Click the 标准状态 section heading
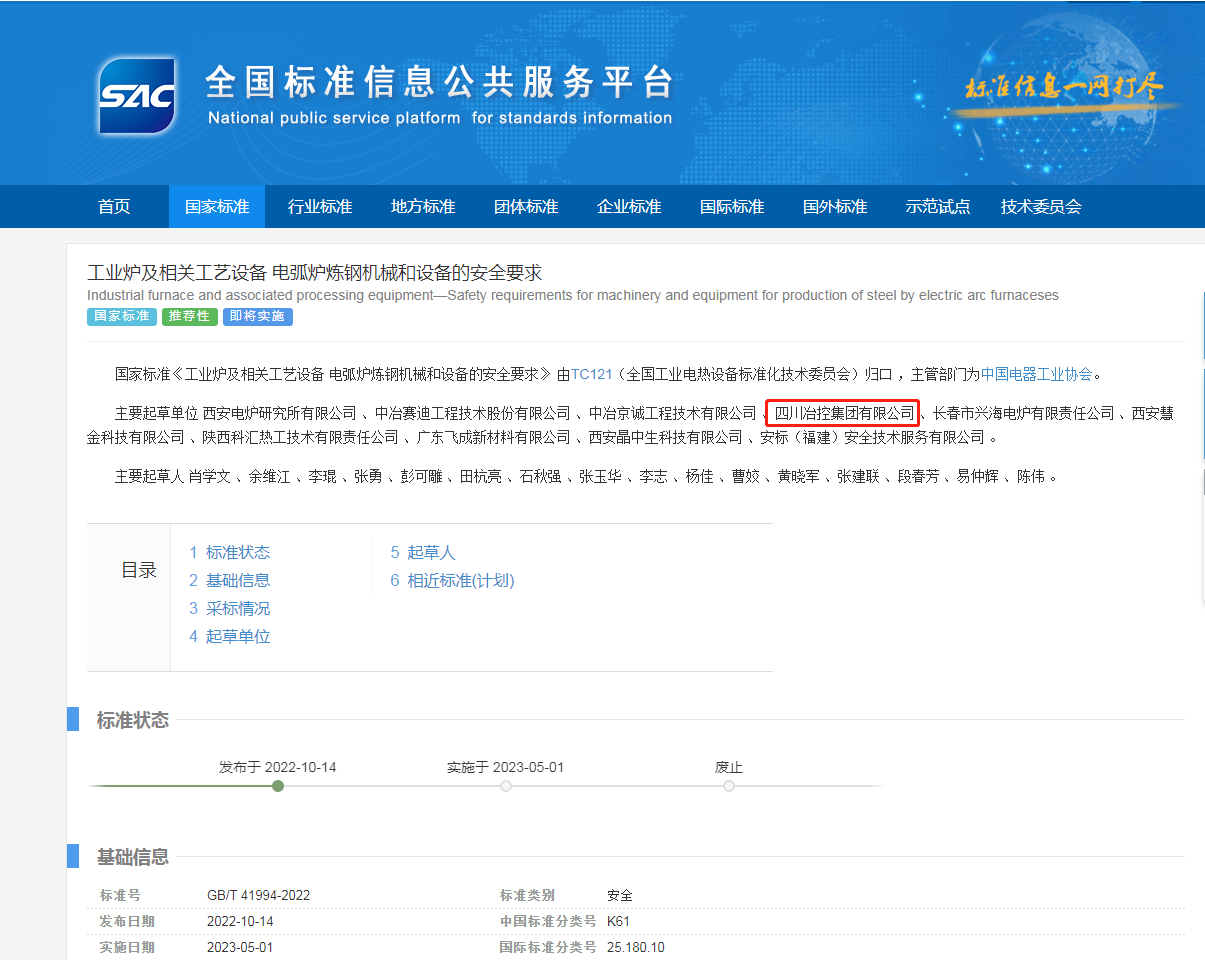The height and width of the screenshot is (960, 1205). [x=133, y=720]
